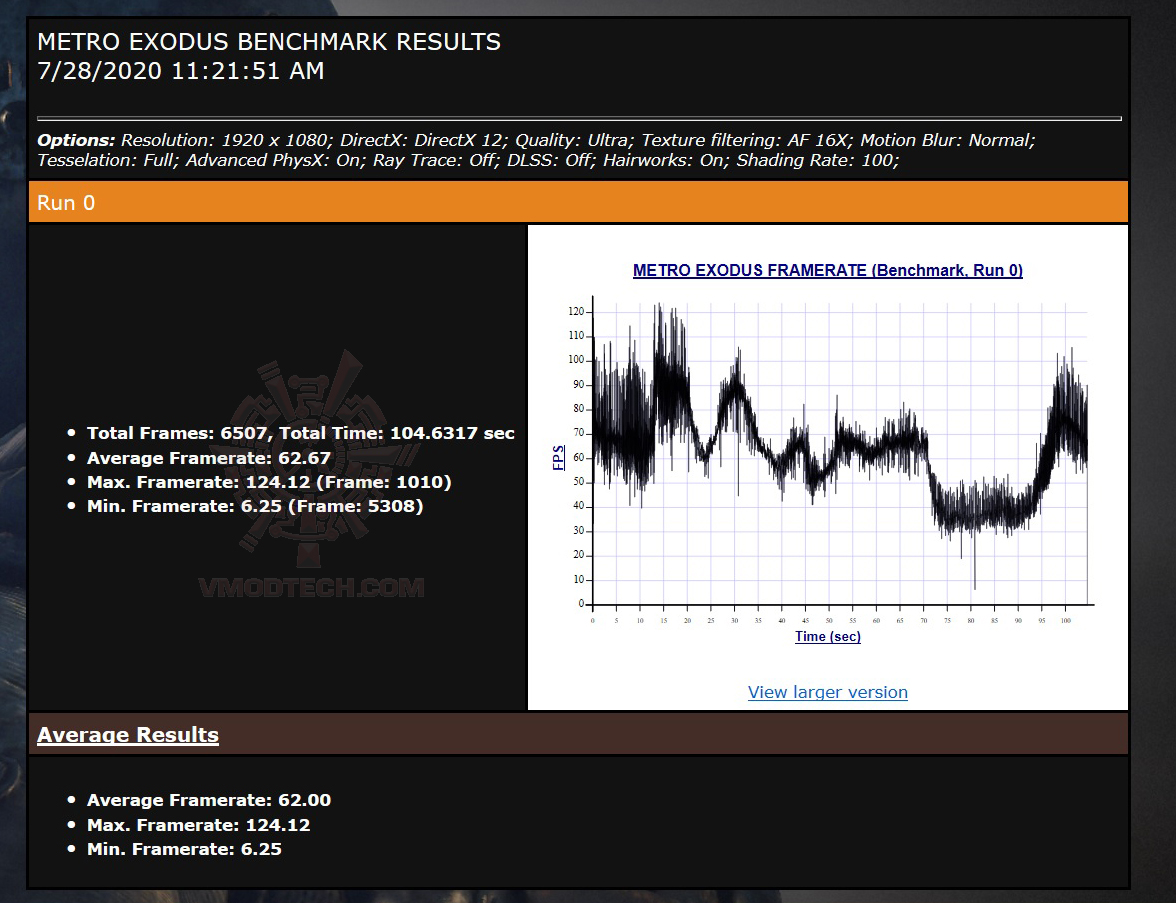Click the 'Max. Framerate: 124.12 (Frame: 1010)' line
Viewport: 1176px width, 903px height.
click(268, 482)
